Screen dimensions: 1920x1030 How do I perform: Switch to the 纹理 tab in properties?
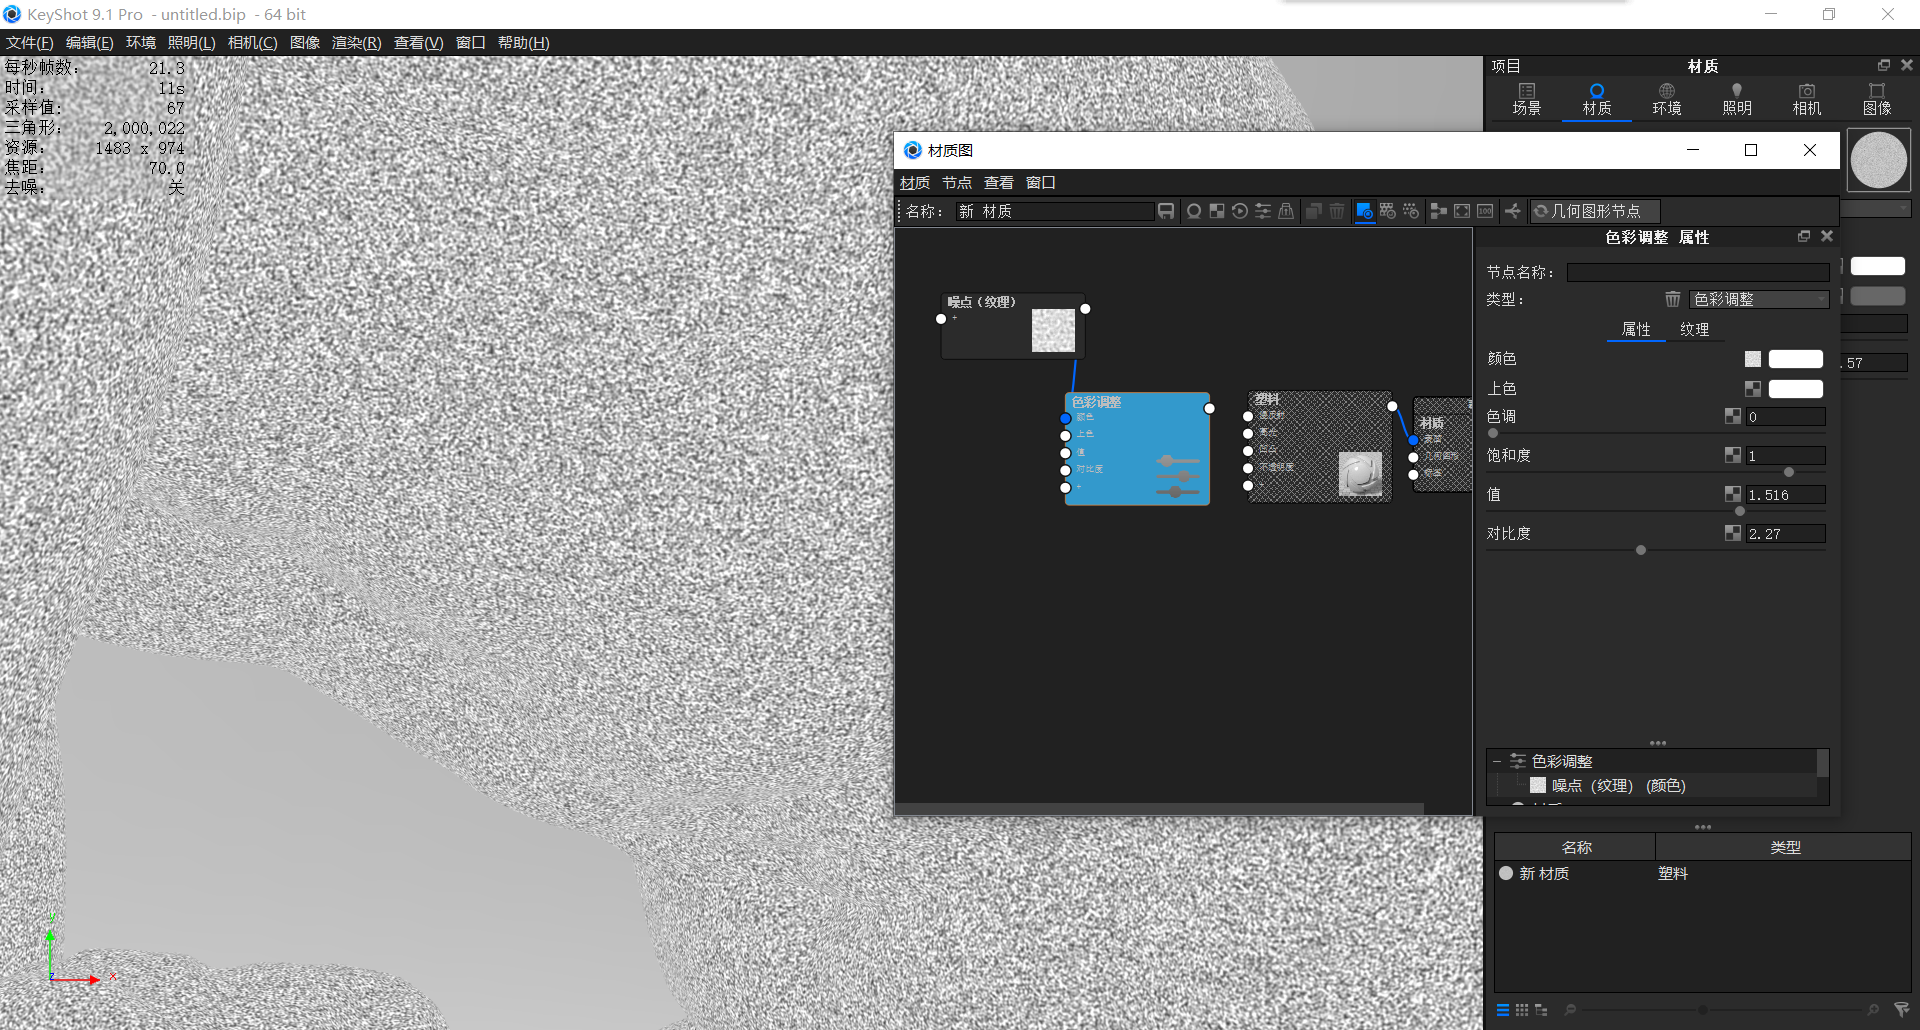point(1696,329)
